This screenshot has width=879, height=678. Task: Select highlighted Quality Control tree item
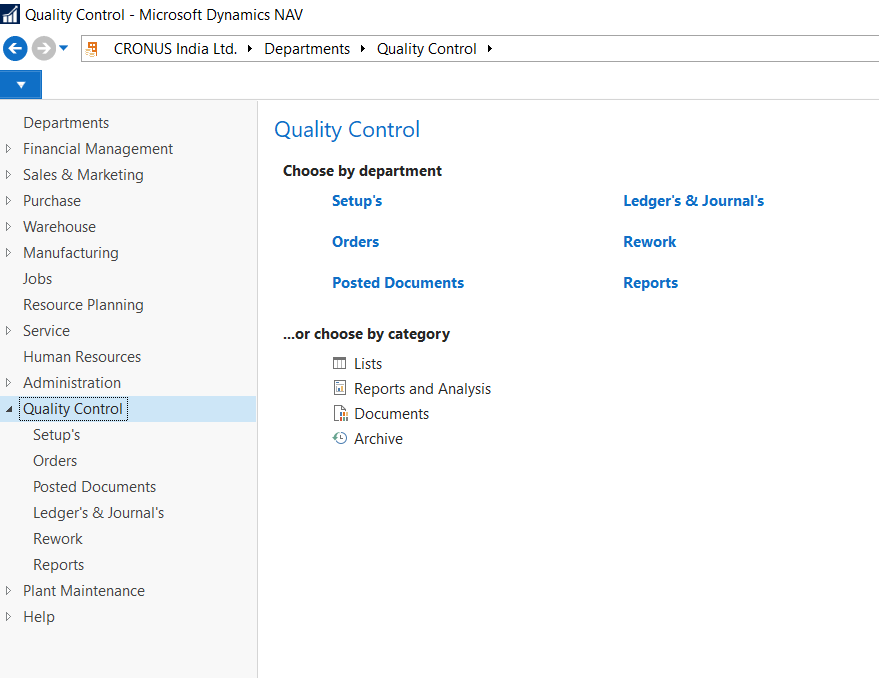point(73,409)
